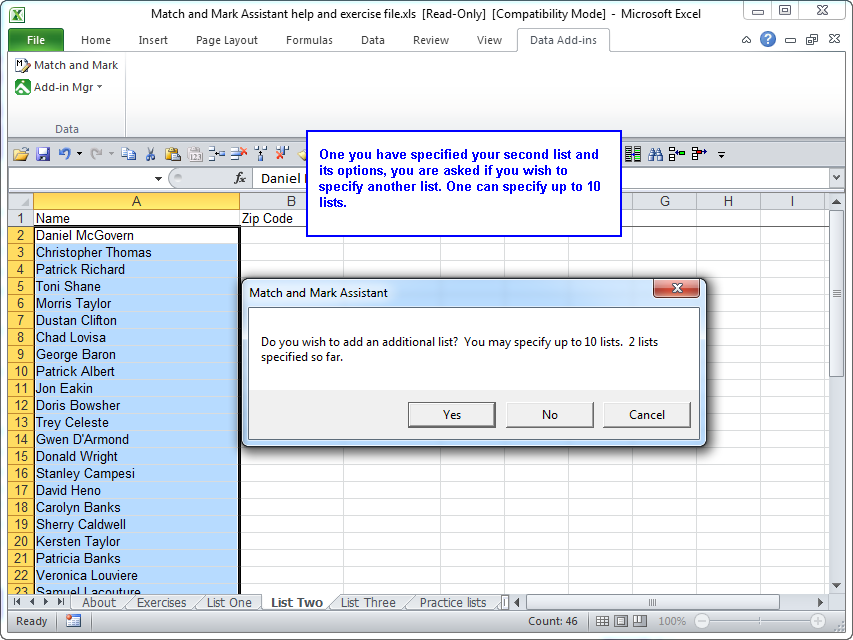The image size is (853, 640).
Task: Switch to Normal view in status bar
Action: (x=602, y=621)
